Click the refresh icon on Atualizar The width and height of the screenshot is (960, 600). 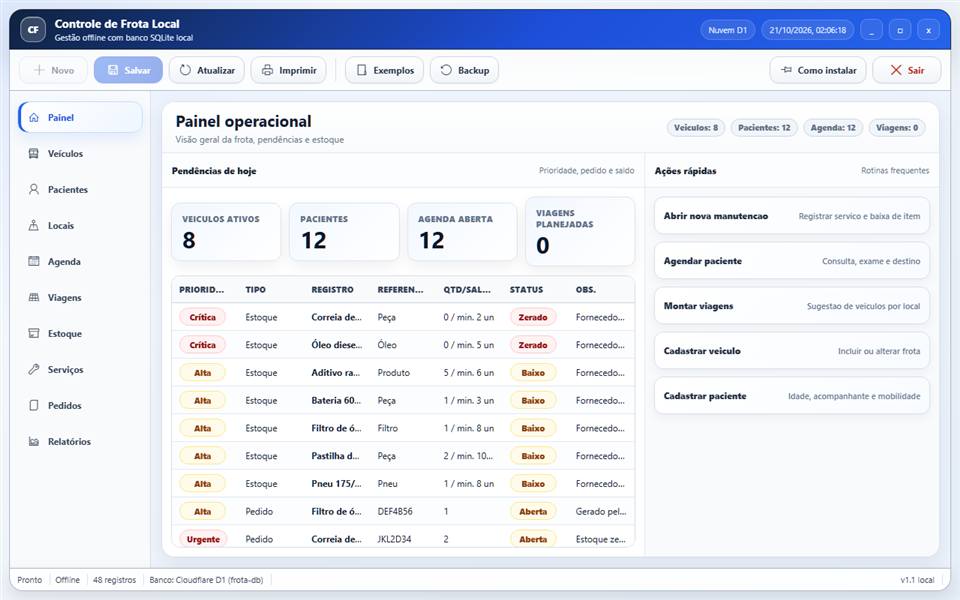[185, 70]
